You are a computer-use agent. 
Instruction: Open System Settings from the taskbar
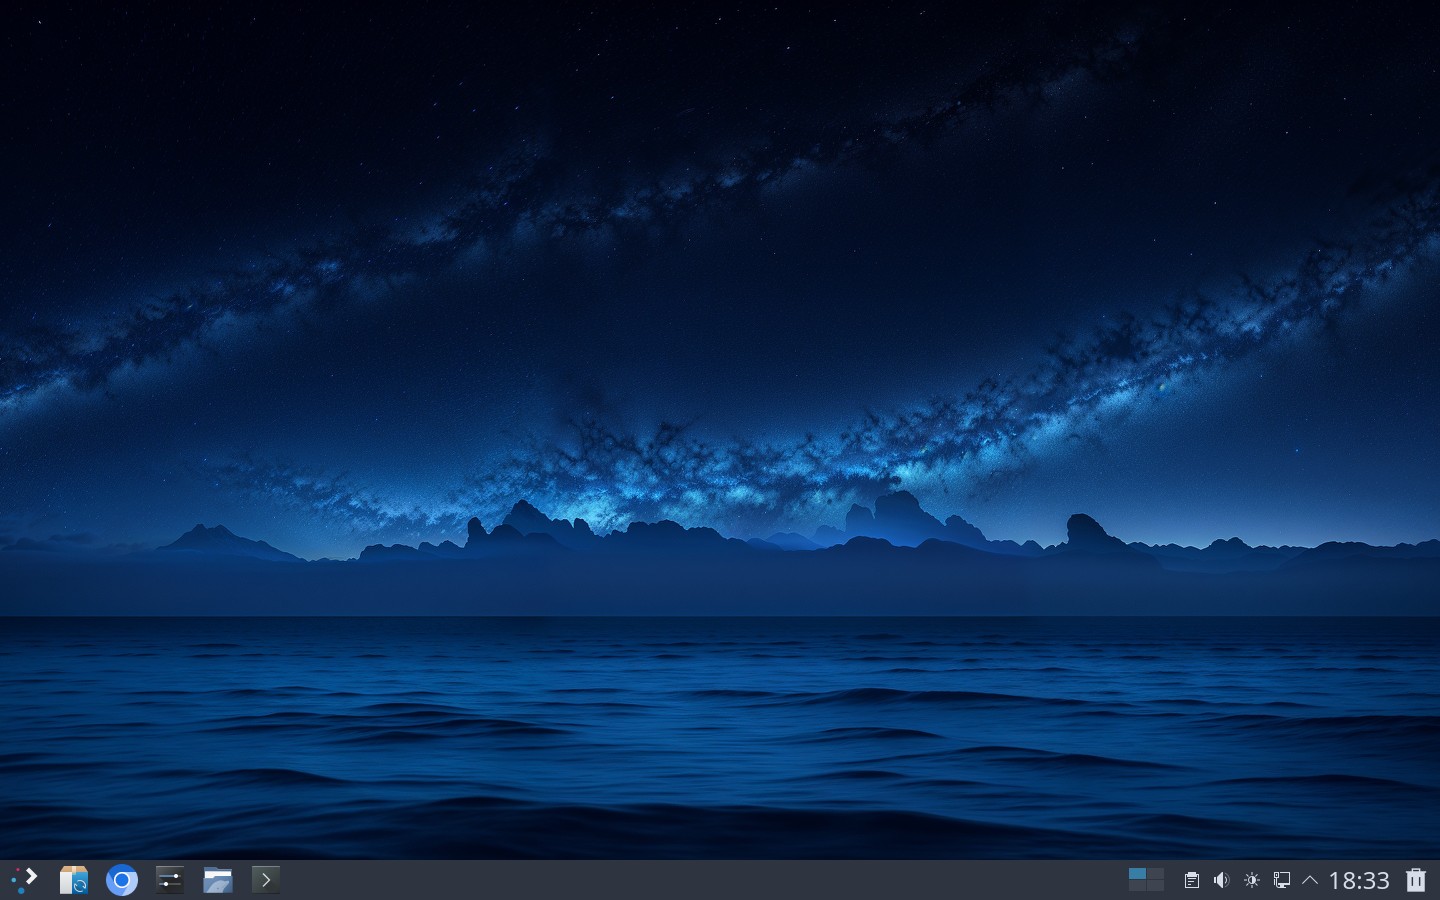point(170,880)
